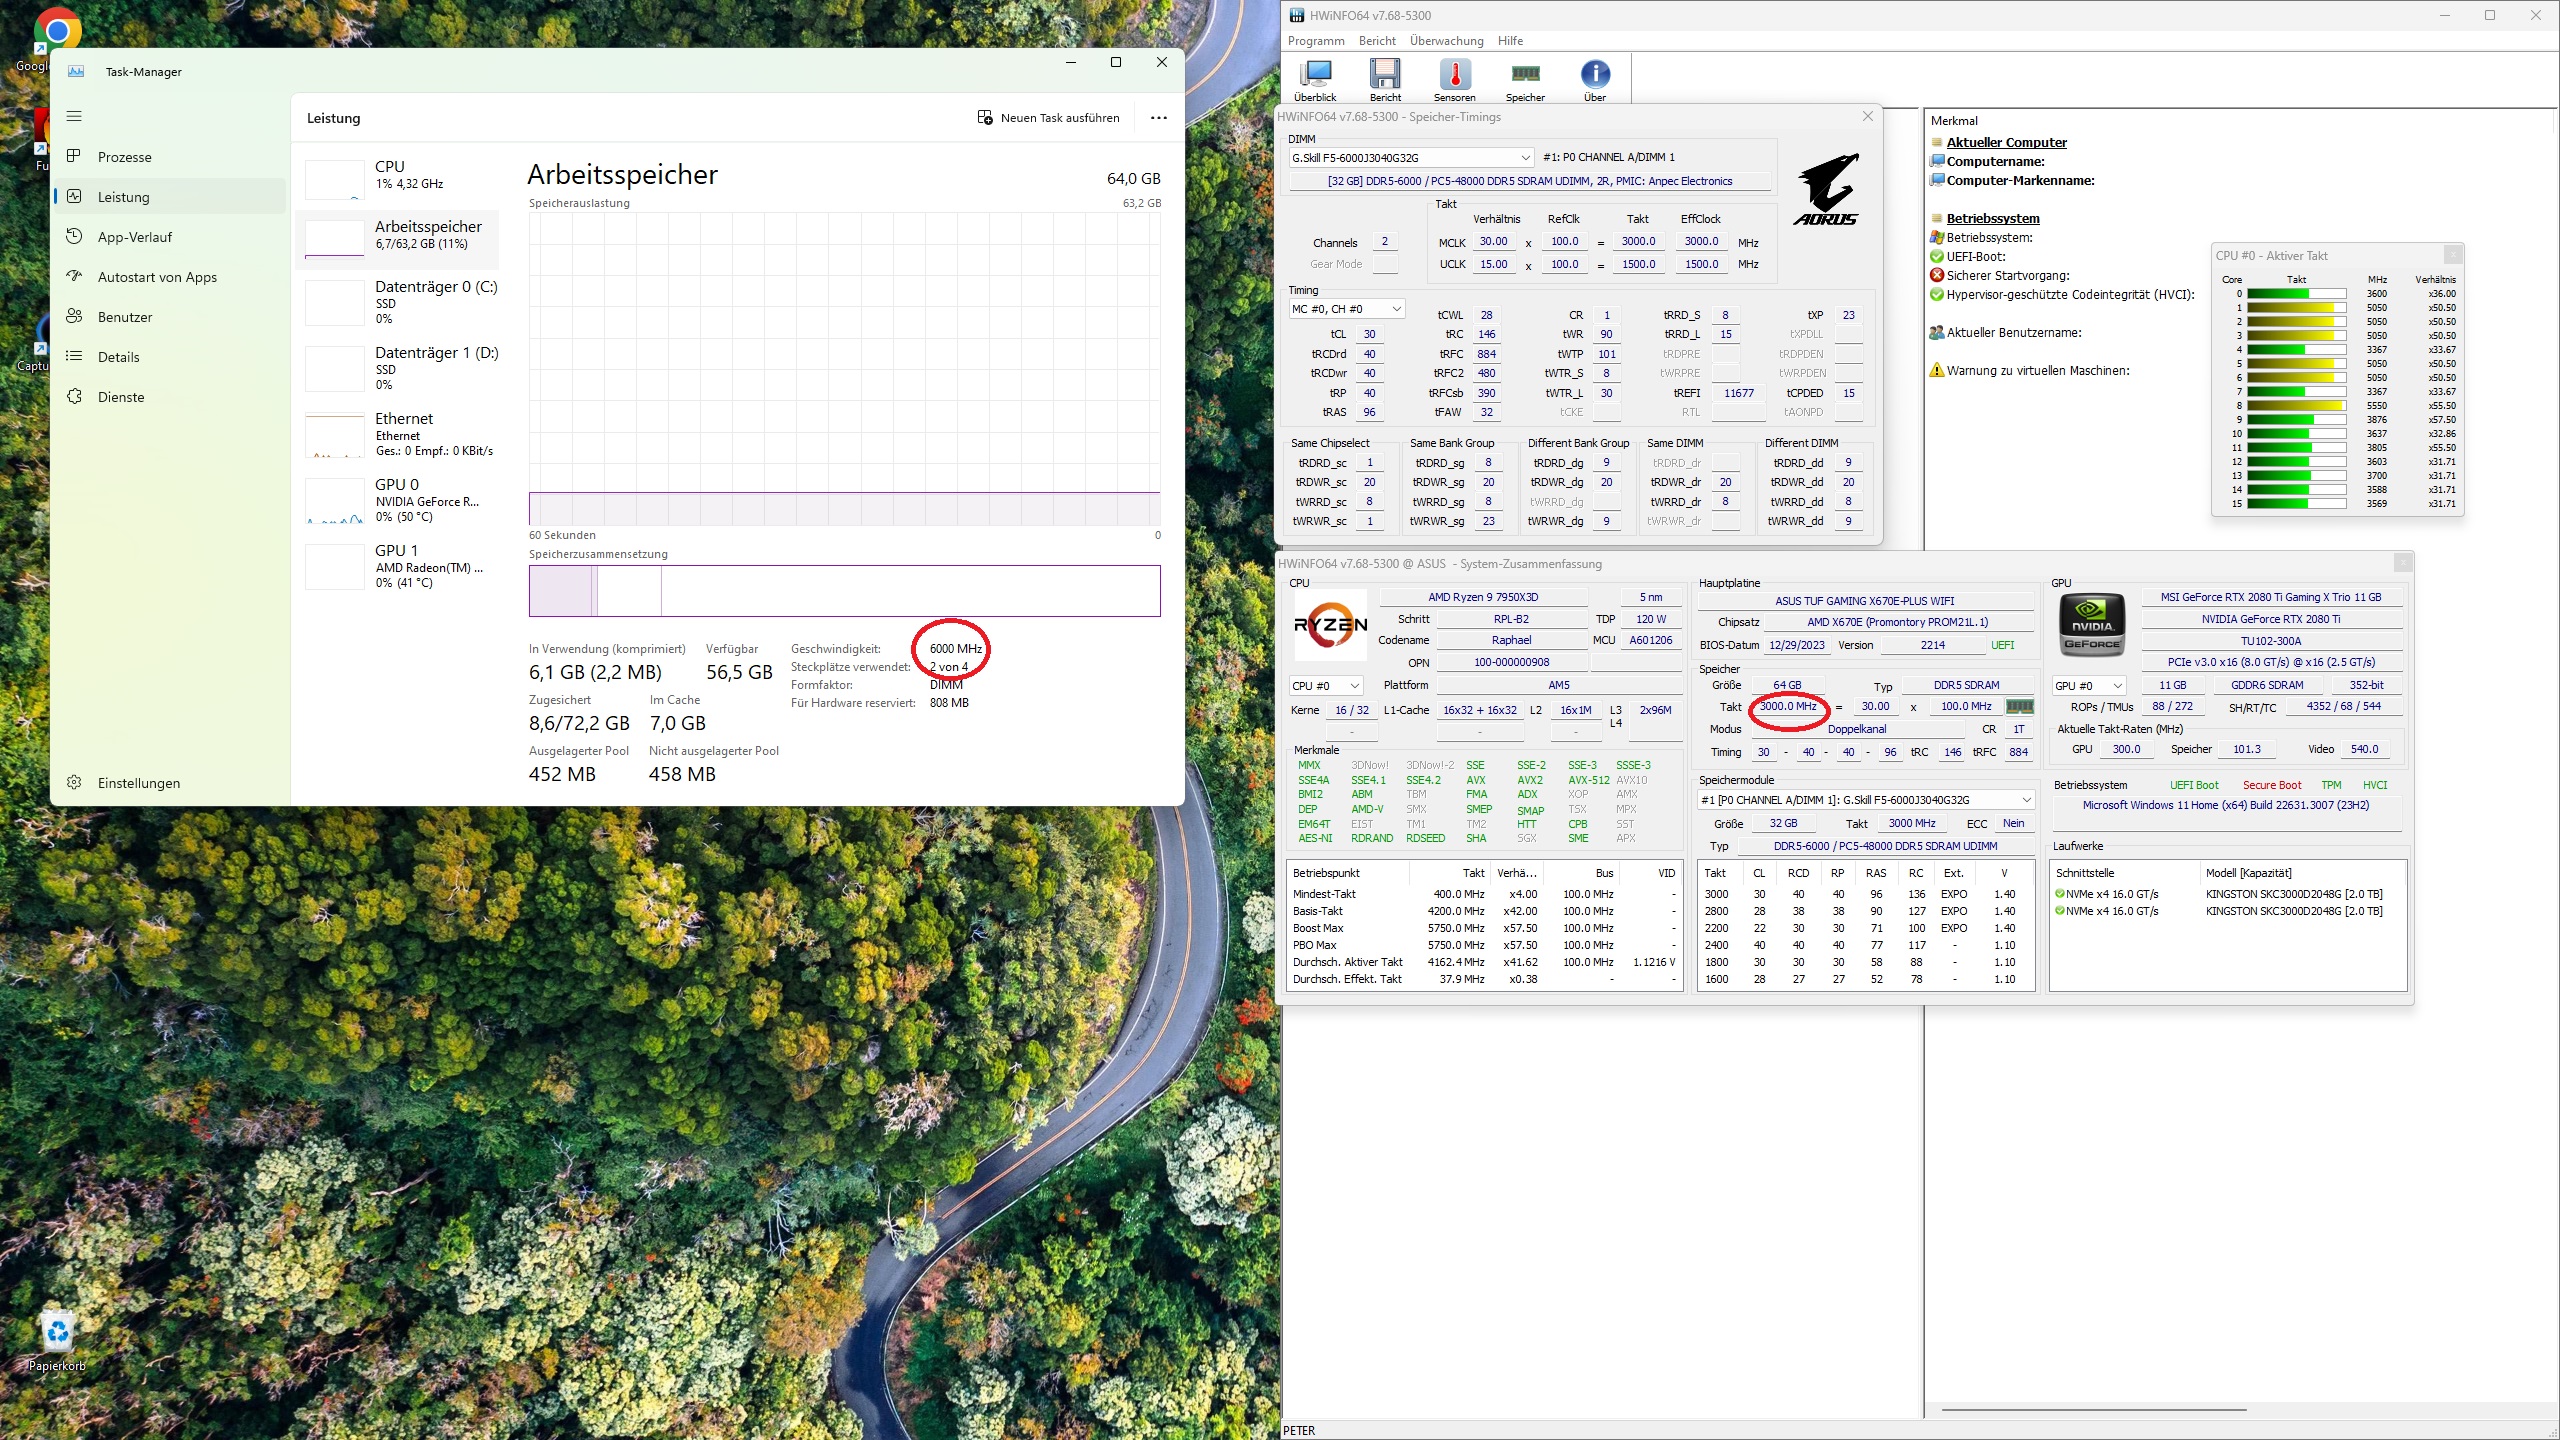Image resolution: width=2560 pixels, height=1440 pixels.
Task: Click the ASUS TUF GAMING X670E-PLUS WIFI field
Action: click(1864, 601)
